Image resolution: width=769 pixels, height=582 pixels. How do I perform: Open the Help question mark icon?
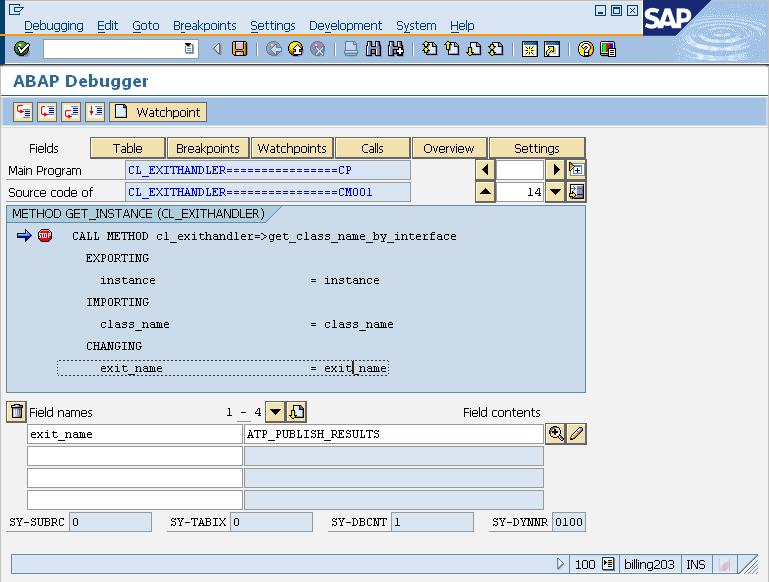[x=586, y=49]
